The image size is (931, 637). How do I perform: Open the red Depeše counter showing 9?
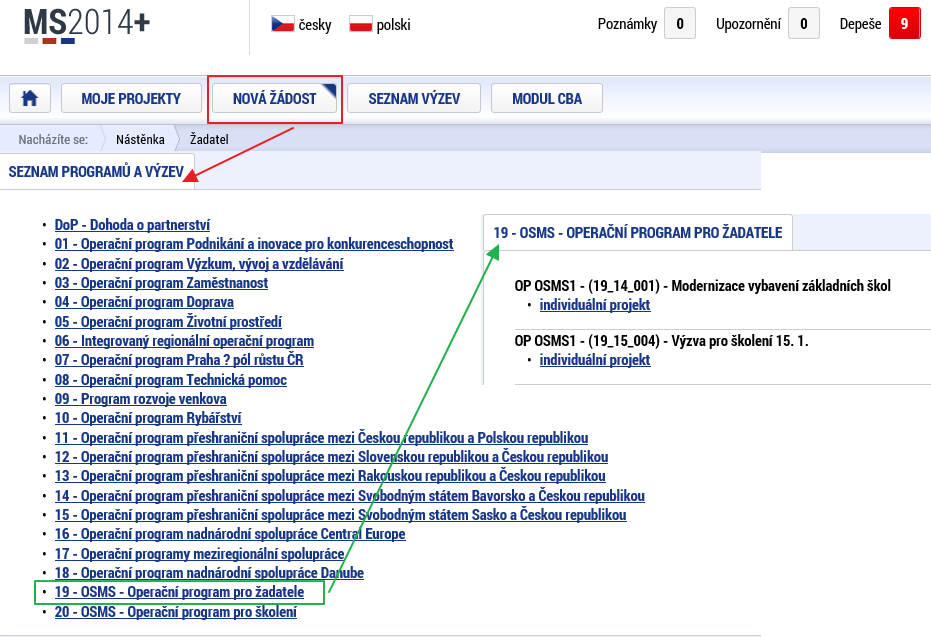pos(904,24)
